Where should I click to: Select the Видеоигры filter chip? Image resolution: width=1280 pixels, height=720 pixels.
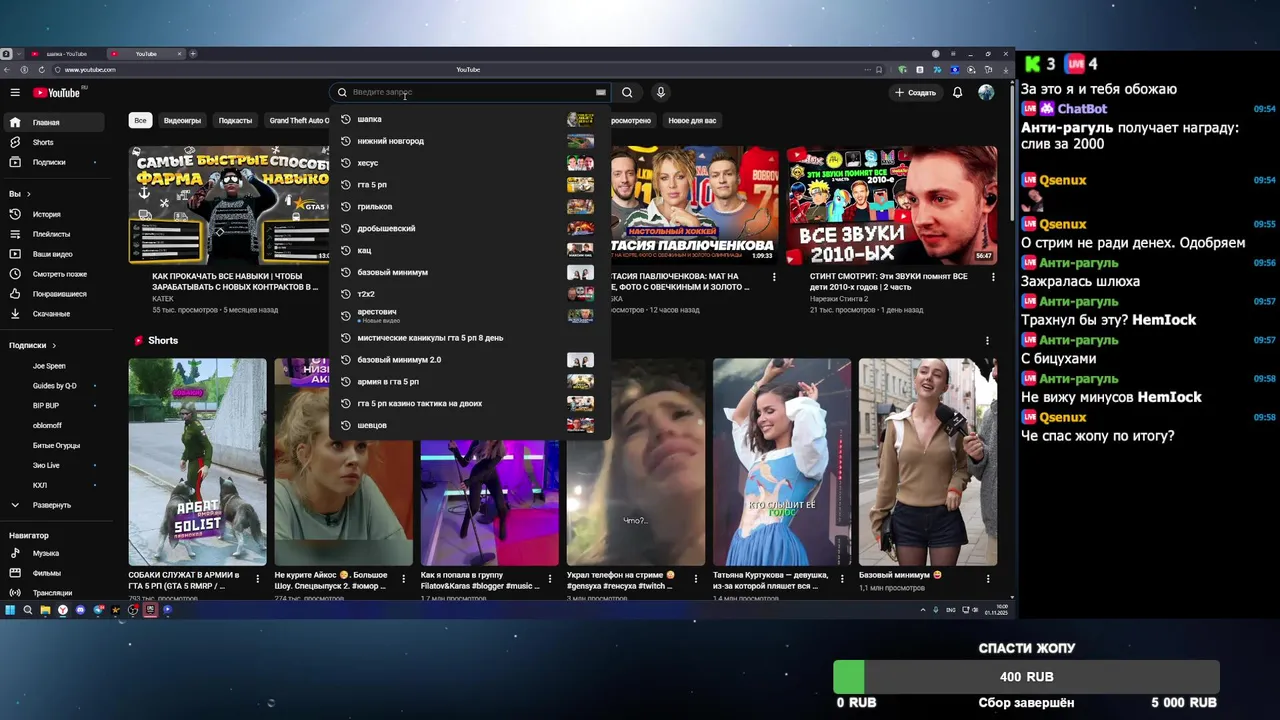(x=182, y=120)
